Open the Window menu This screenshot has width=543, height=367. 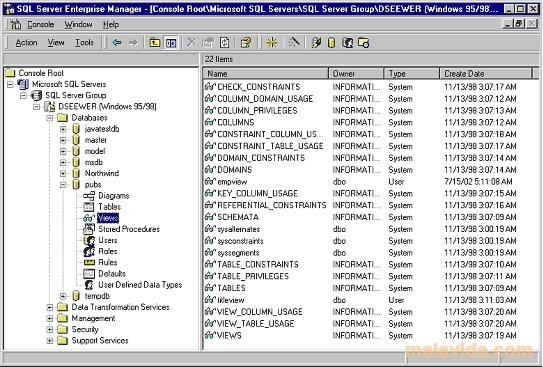pos(78,25)
